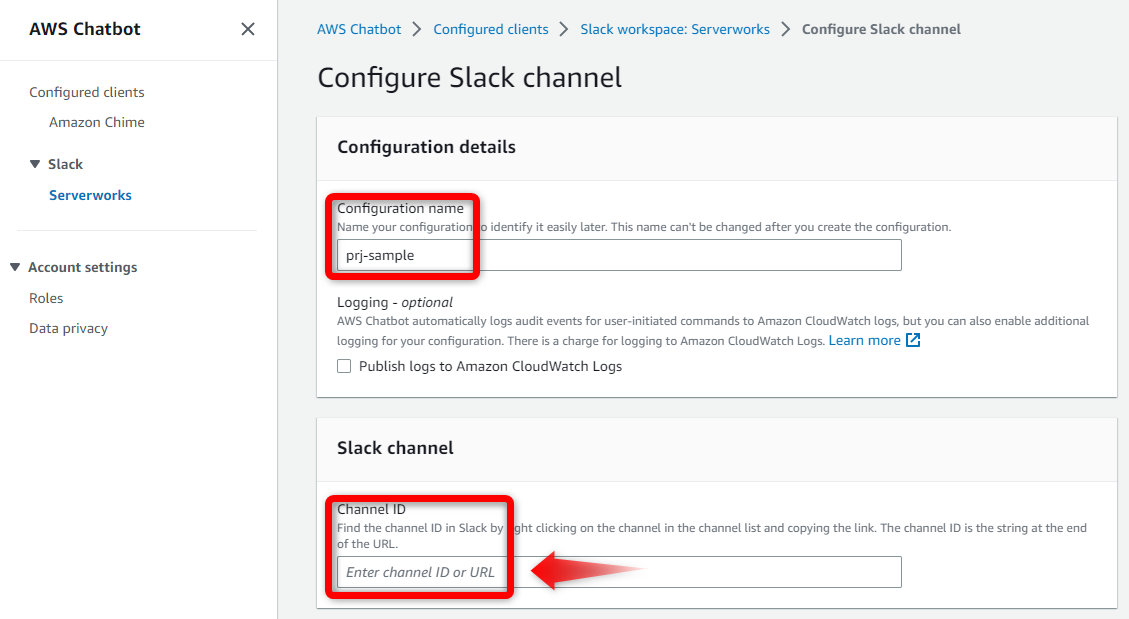
Task: Open Slack workspace: Serverworks breadcrumb
Action: coord(675,30)
